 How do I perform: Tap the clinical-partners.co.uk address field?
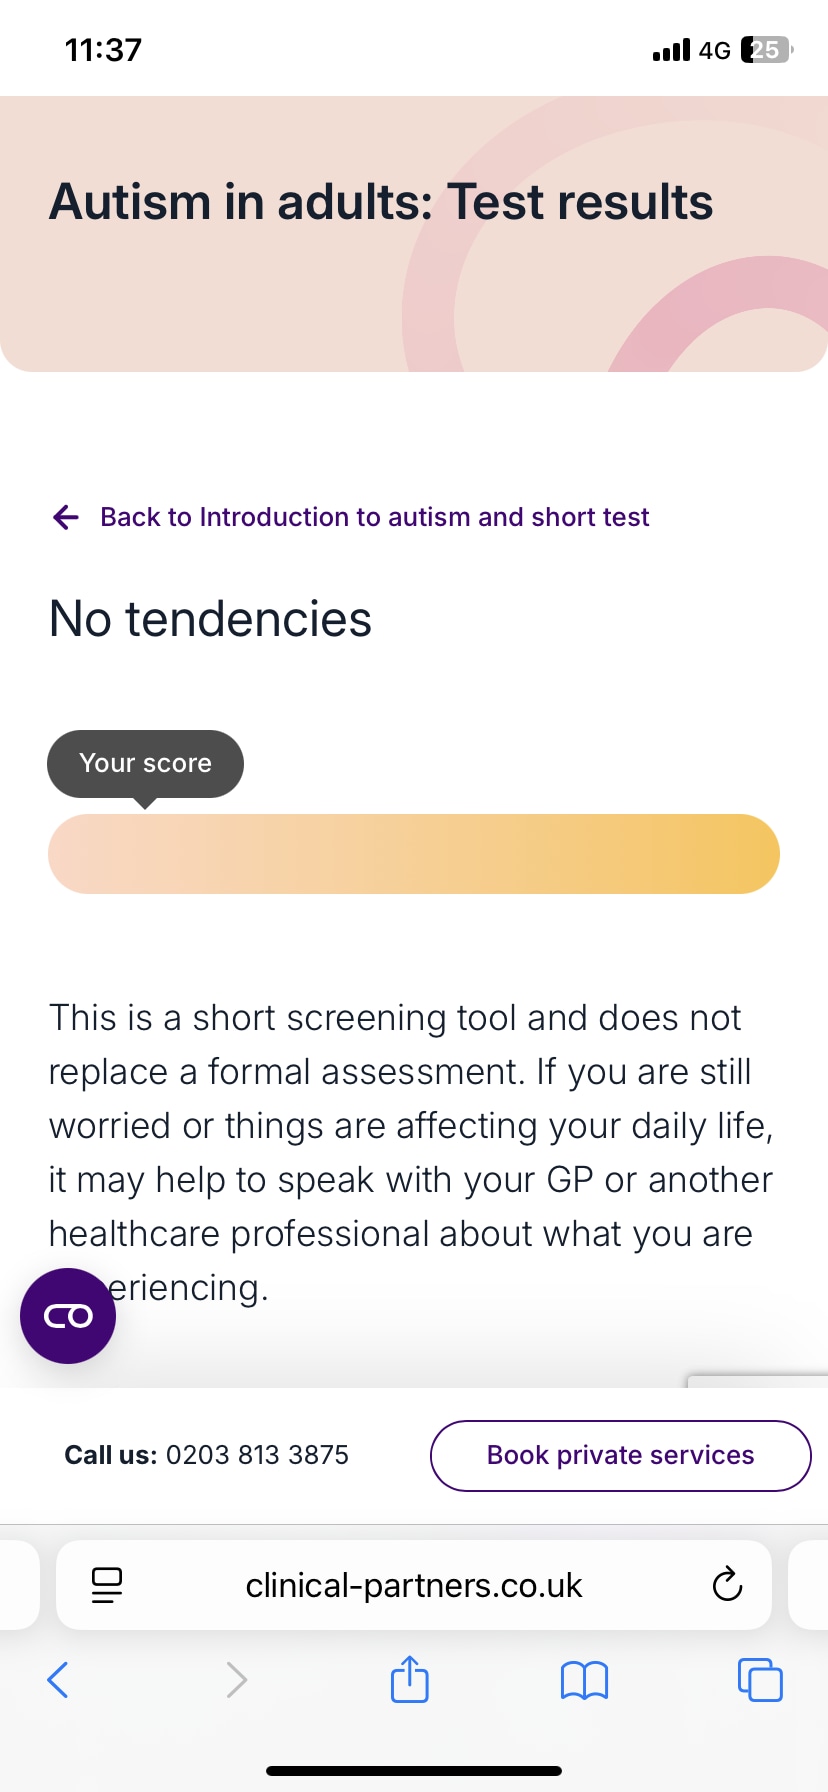click(x=414, y=1585)
